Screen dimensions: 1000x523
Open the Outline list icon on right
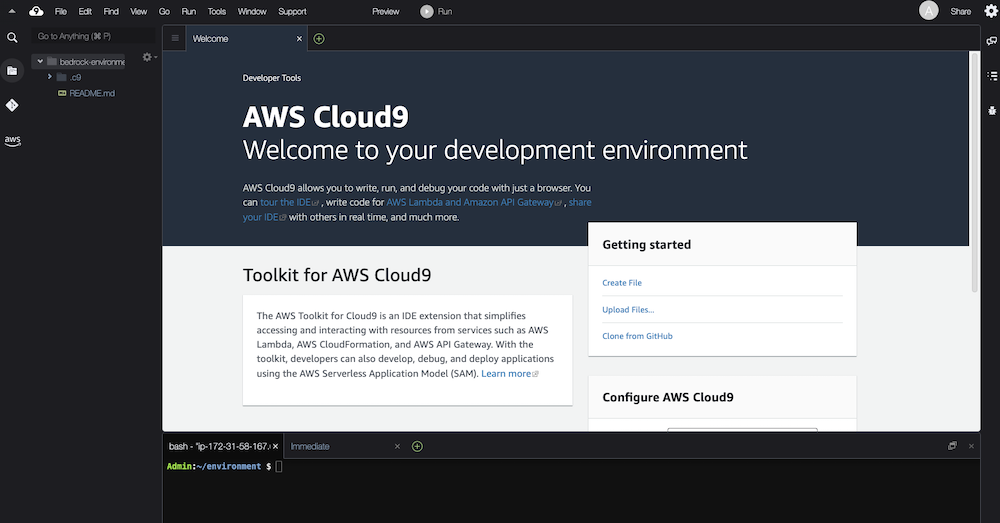[x=992, y=76]
